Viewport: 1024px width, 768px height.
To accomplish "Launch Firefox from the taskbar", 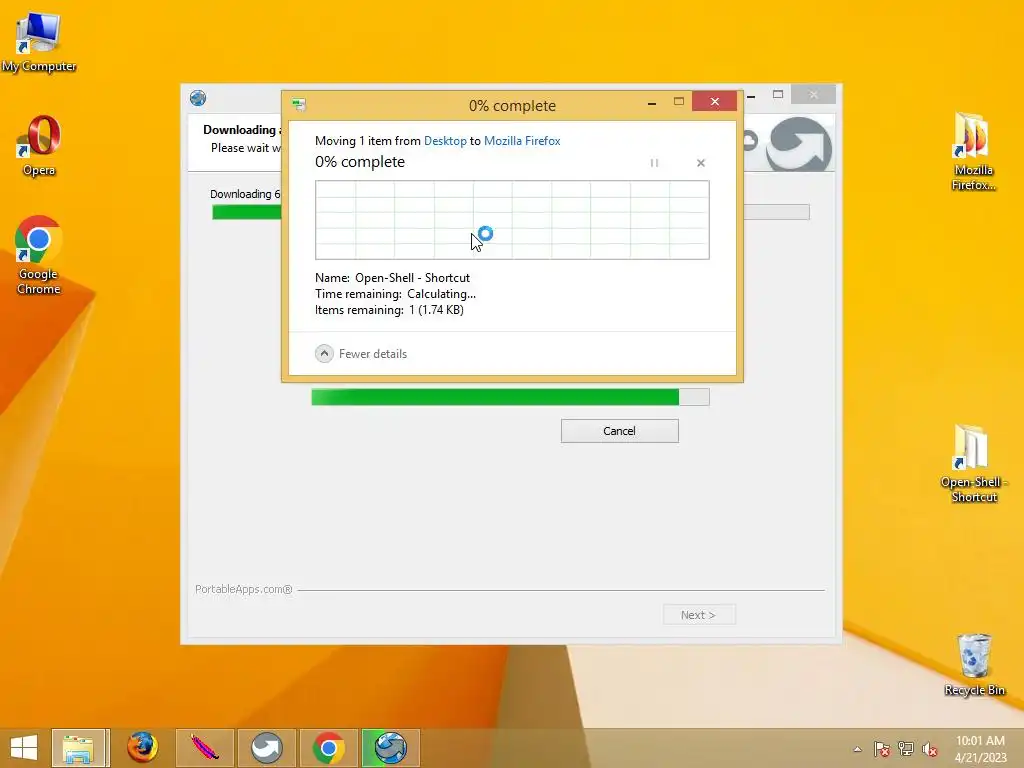I will click(142, 748).
